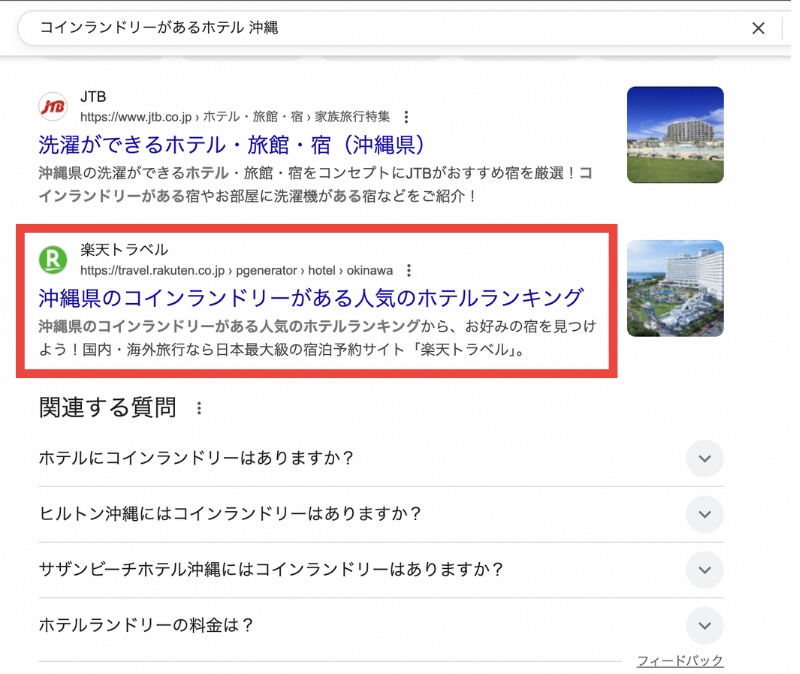Viewport: 800px width, 674px height.
Task: Click the JTB site favicon
Action: [52, 106]
